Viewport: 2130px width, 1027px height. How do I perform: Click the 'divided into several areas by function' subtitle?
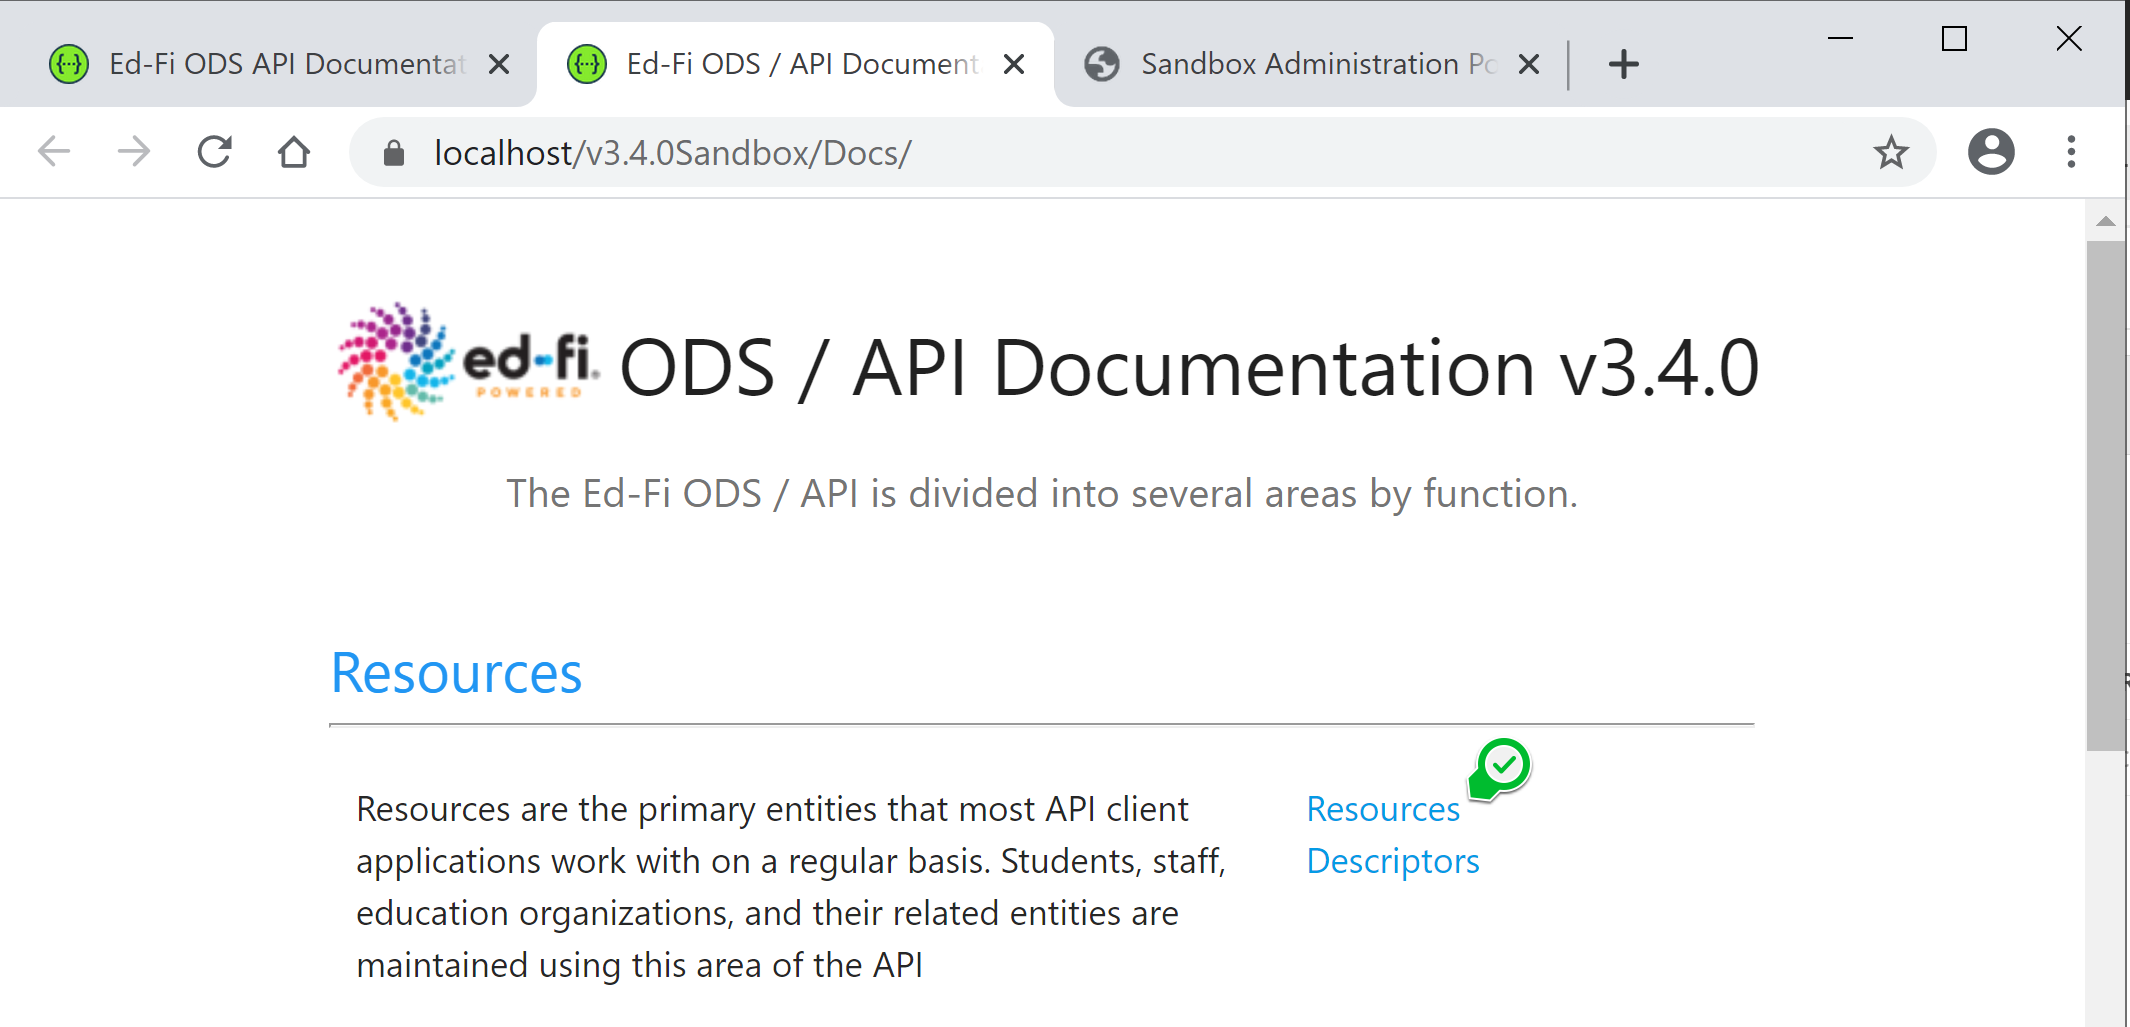1223,494
